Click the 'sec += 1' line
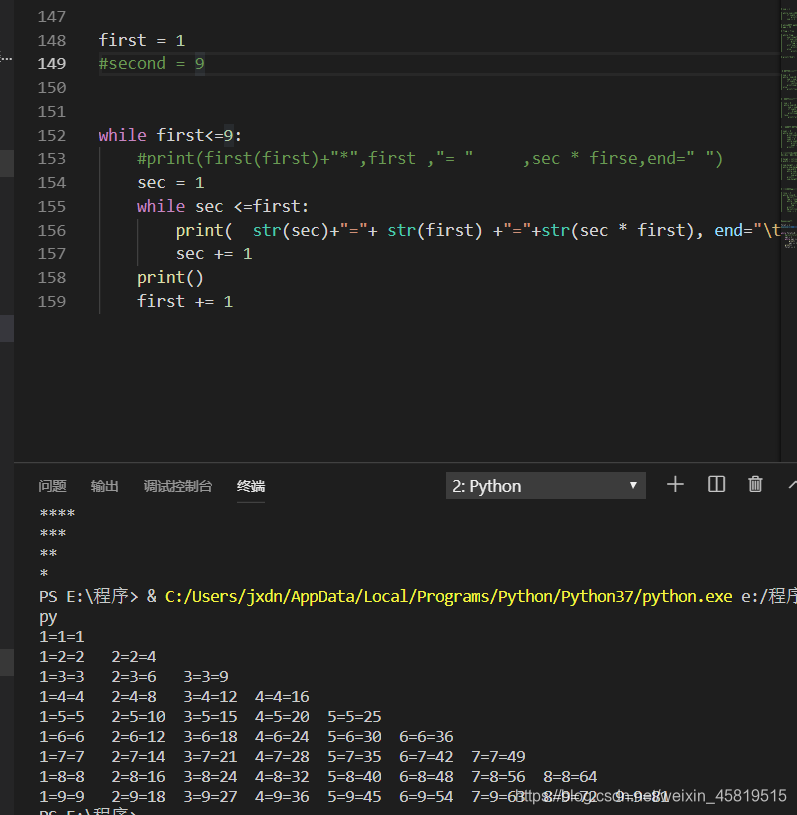 [214, 254]
